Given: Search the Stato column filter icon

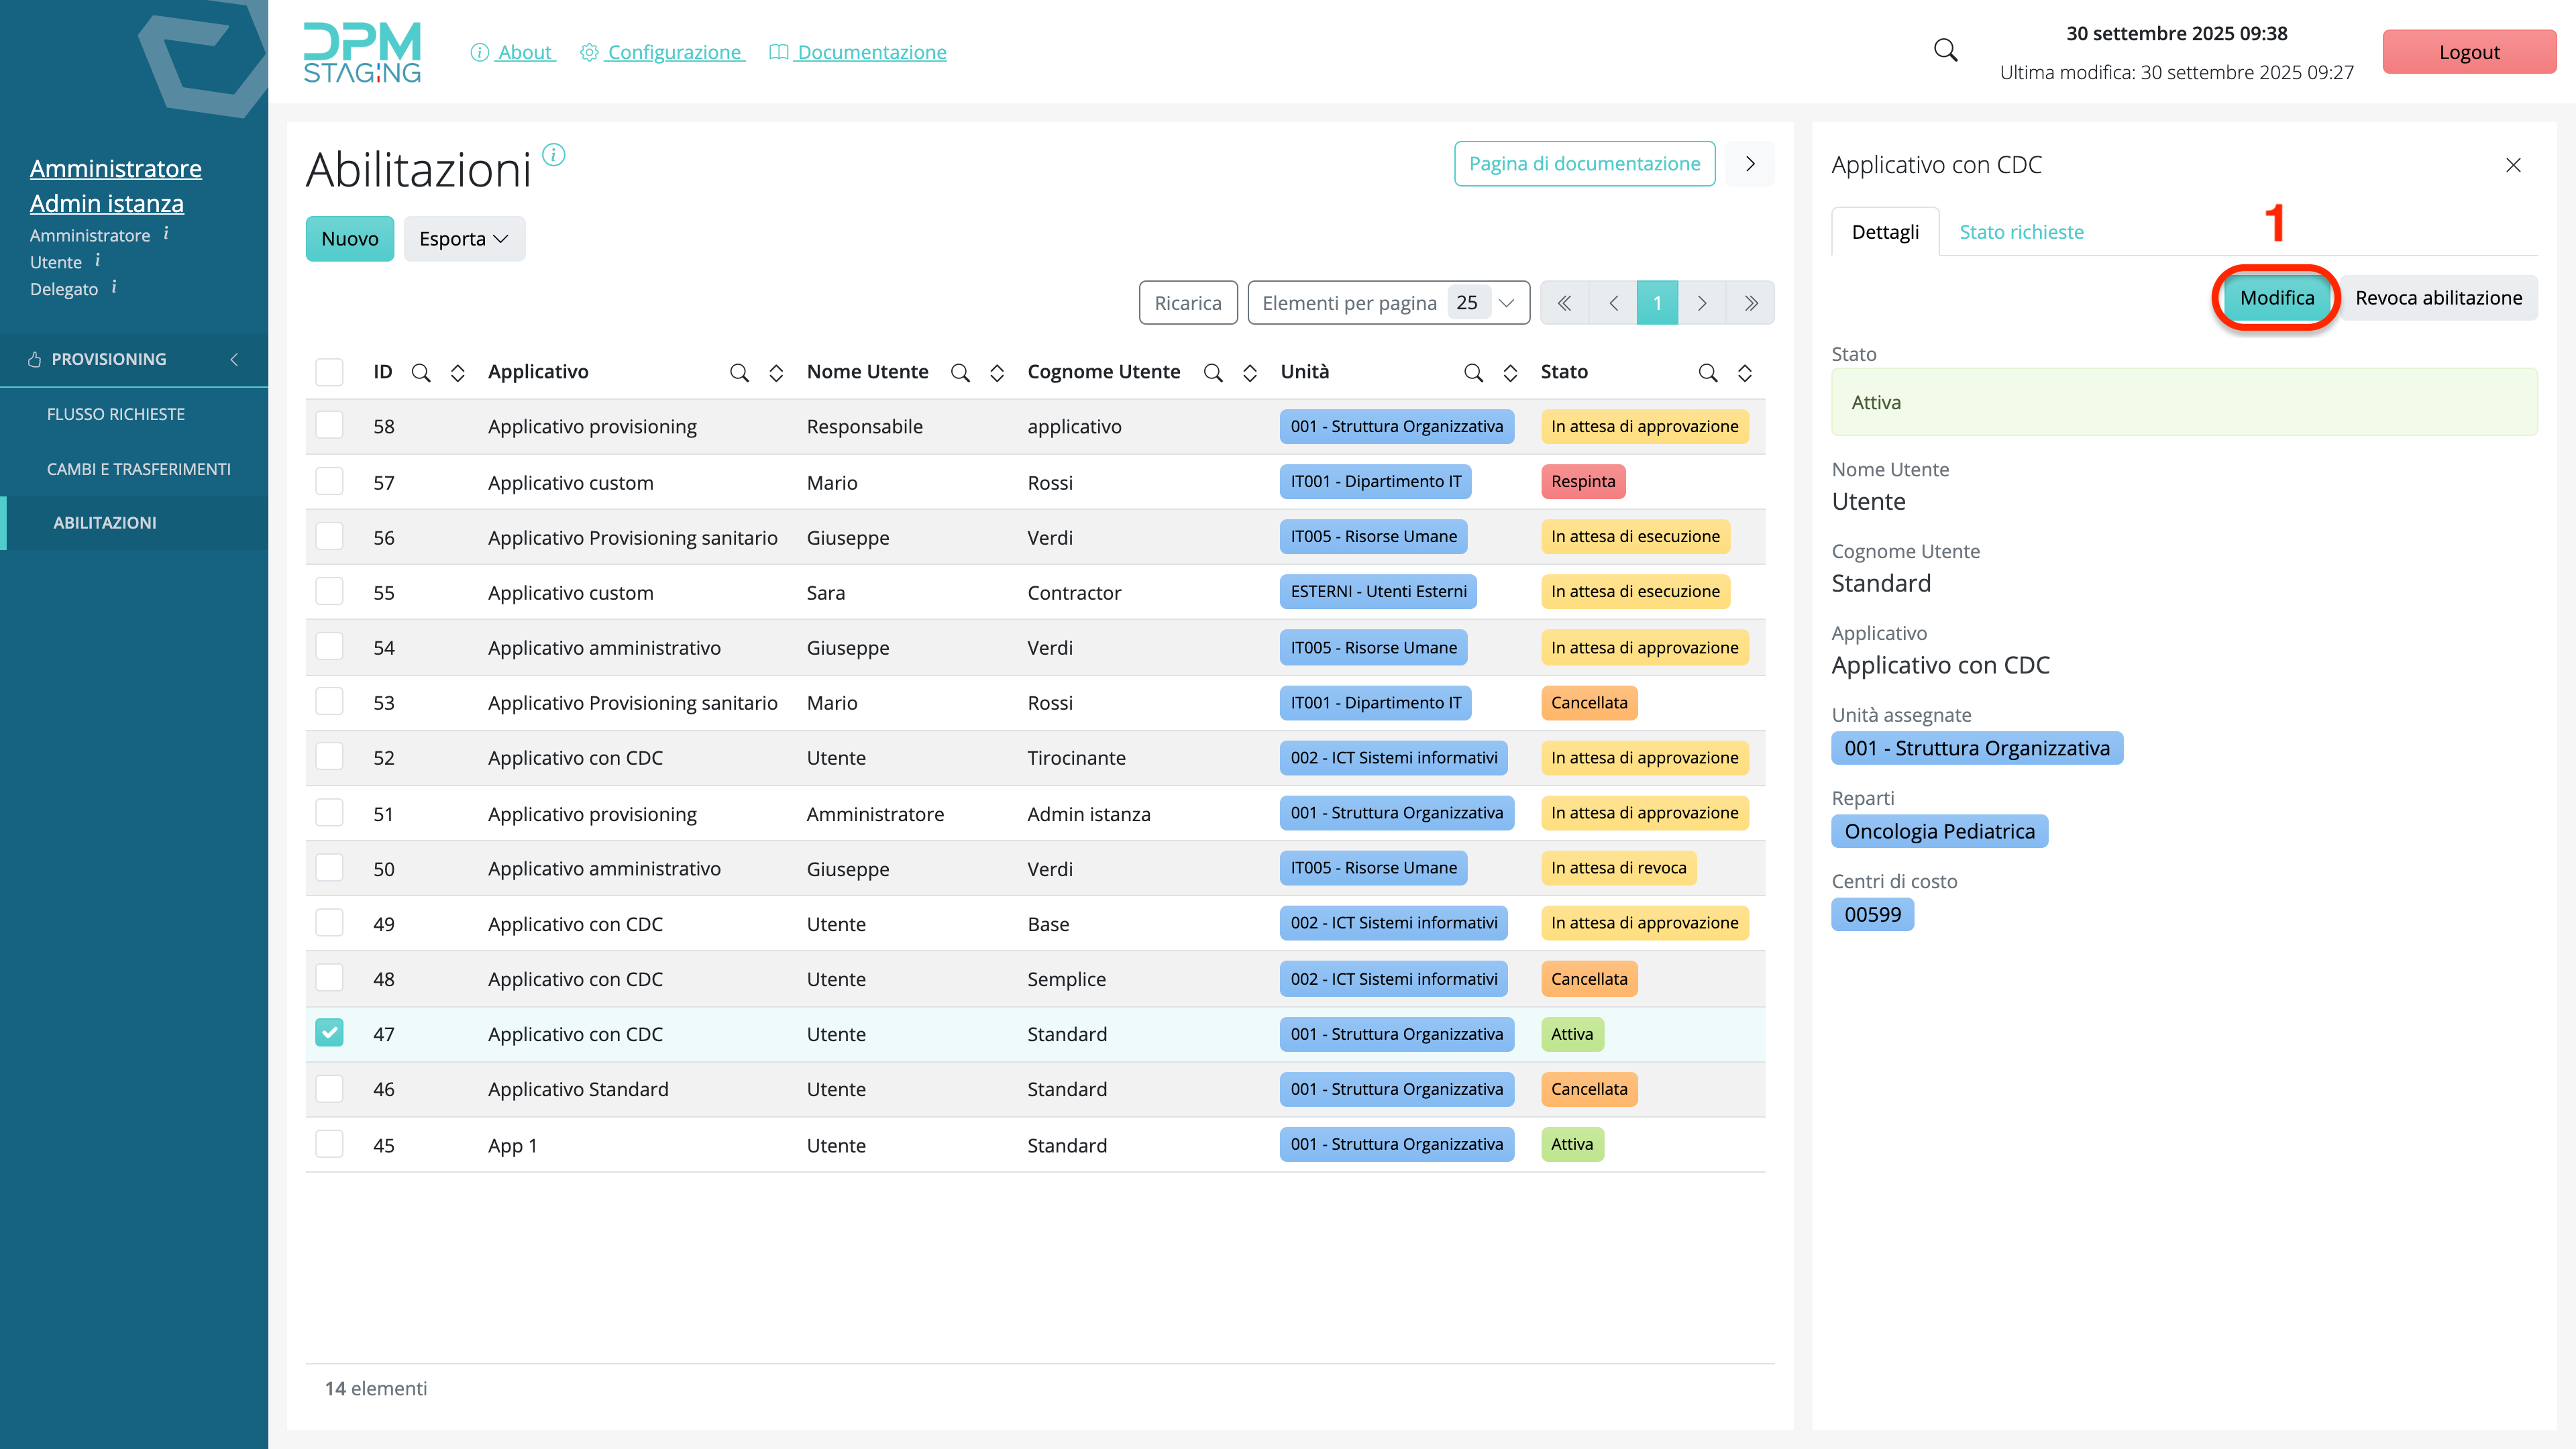Looking at the screenshot, I should [1707, 373].
